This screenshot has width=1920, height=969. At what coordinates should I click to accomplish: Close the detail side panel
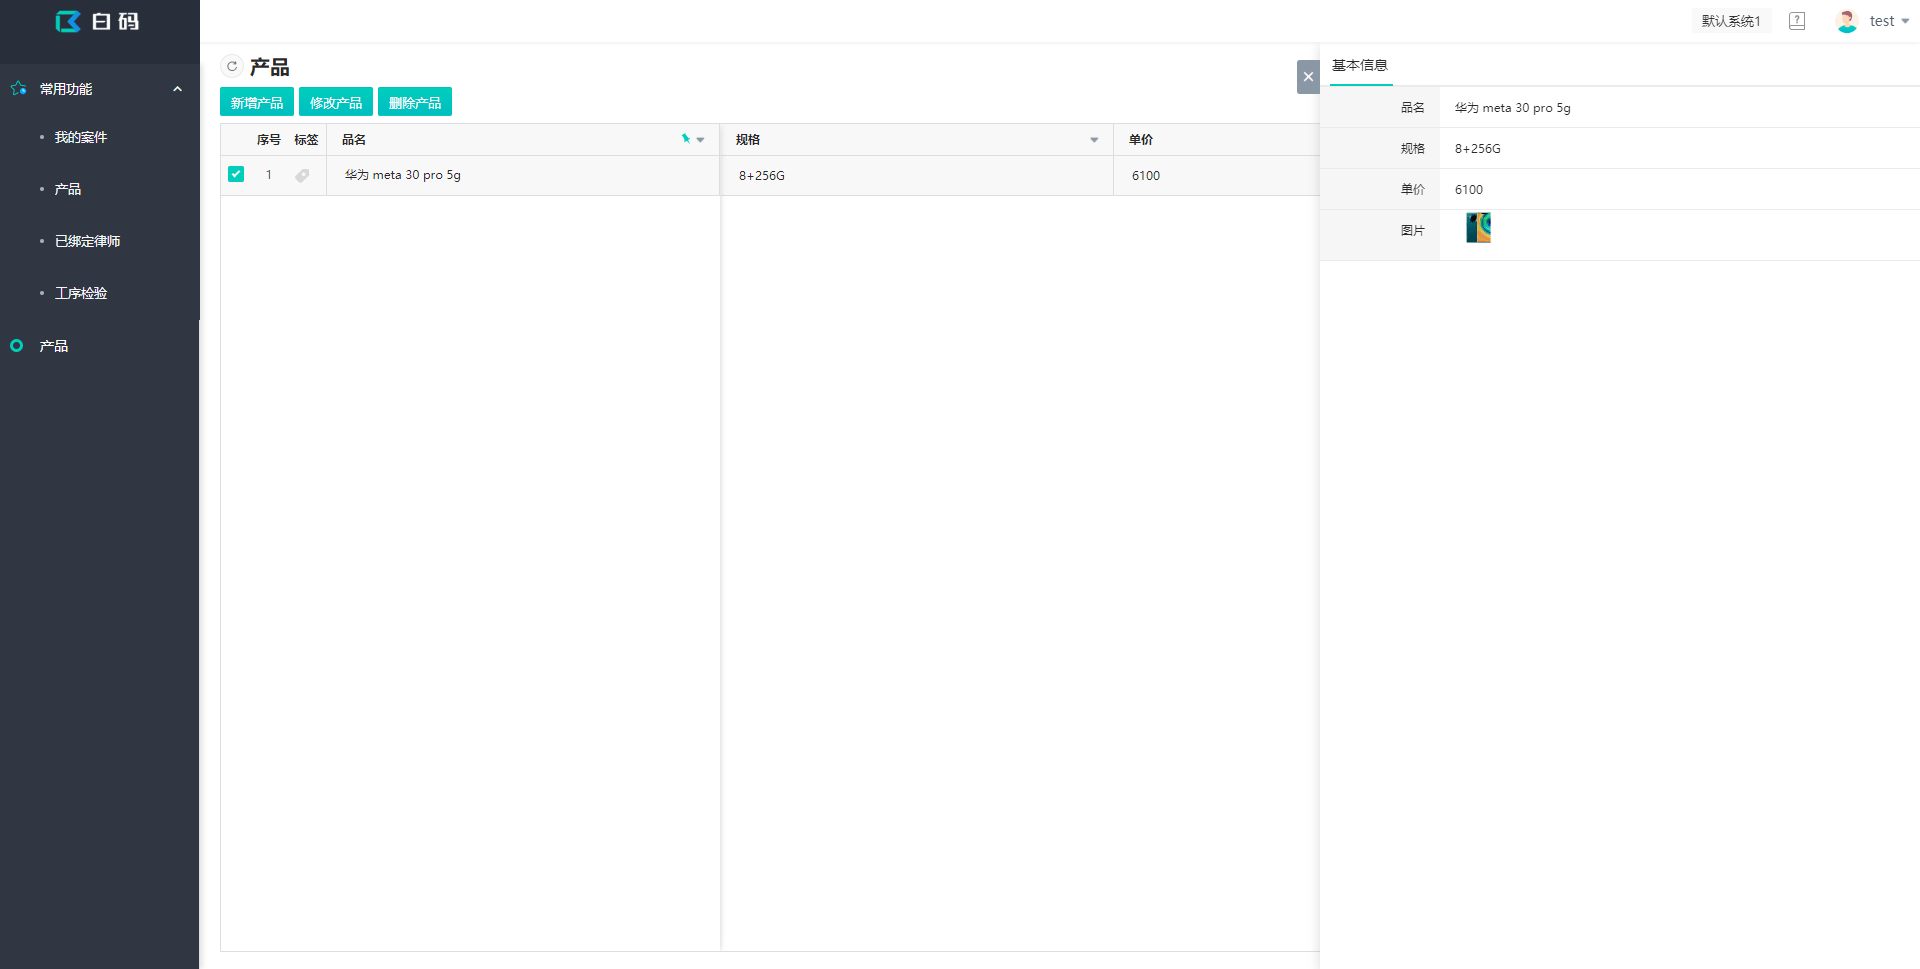[x=1308, y=77]
